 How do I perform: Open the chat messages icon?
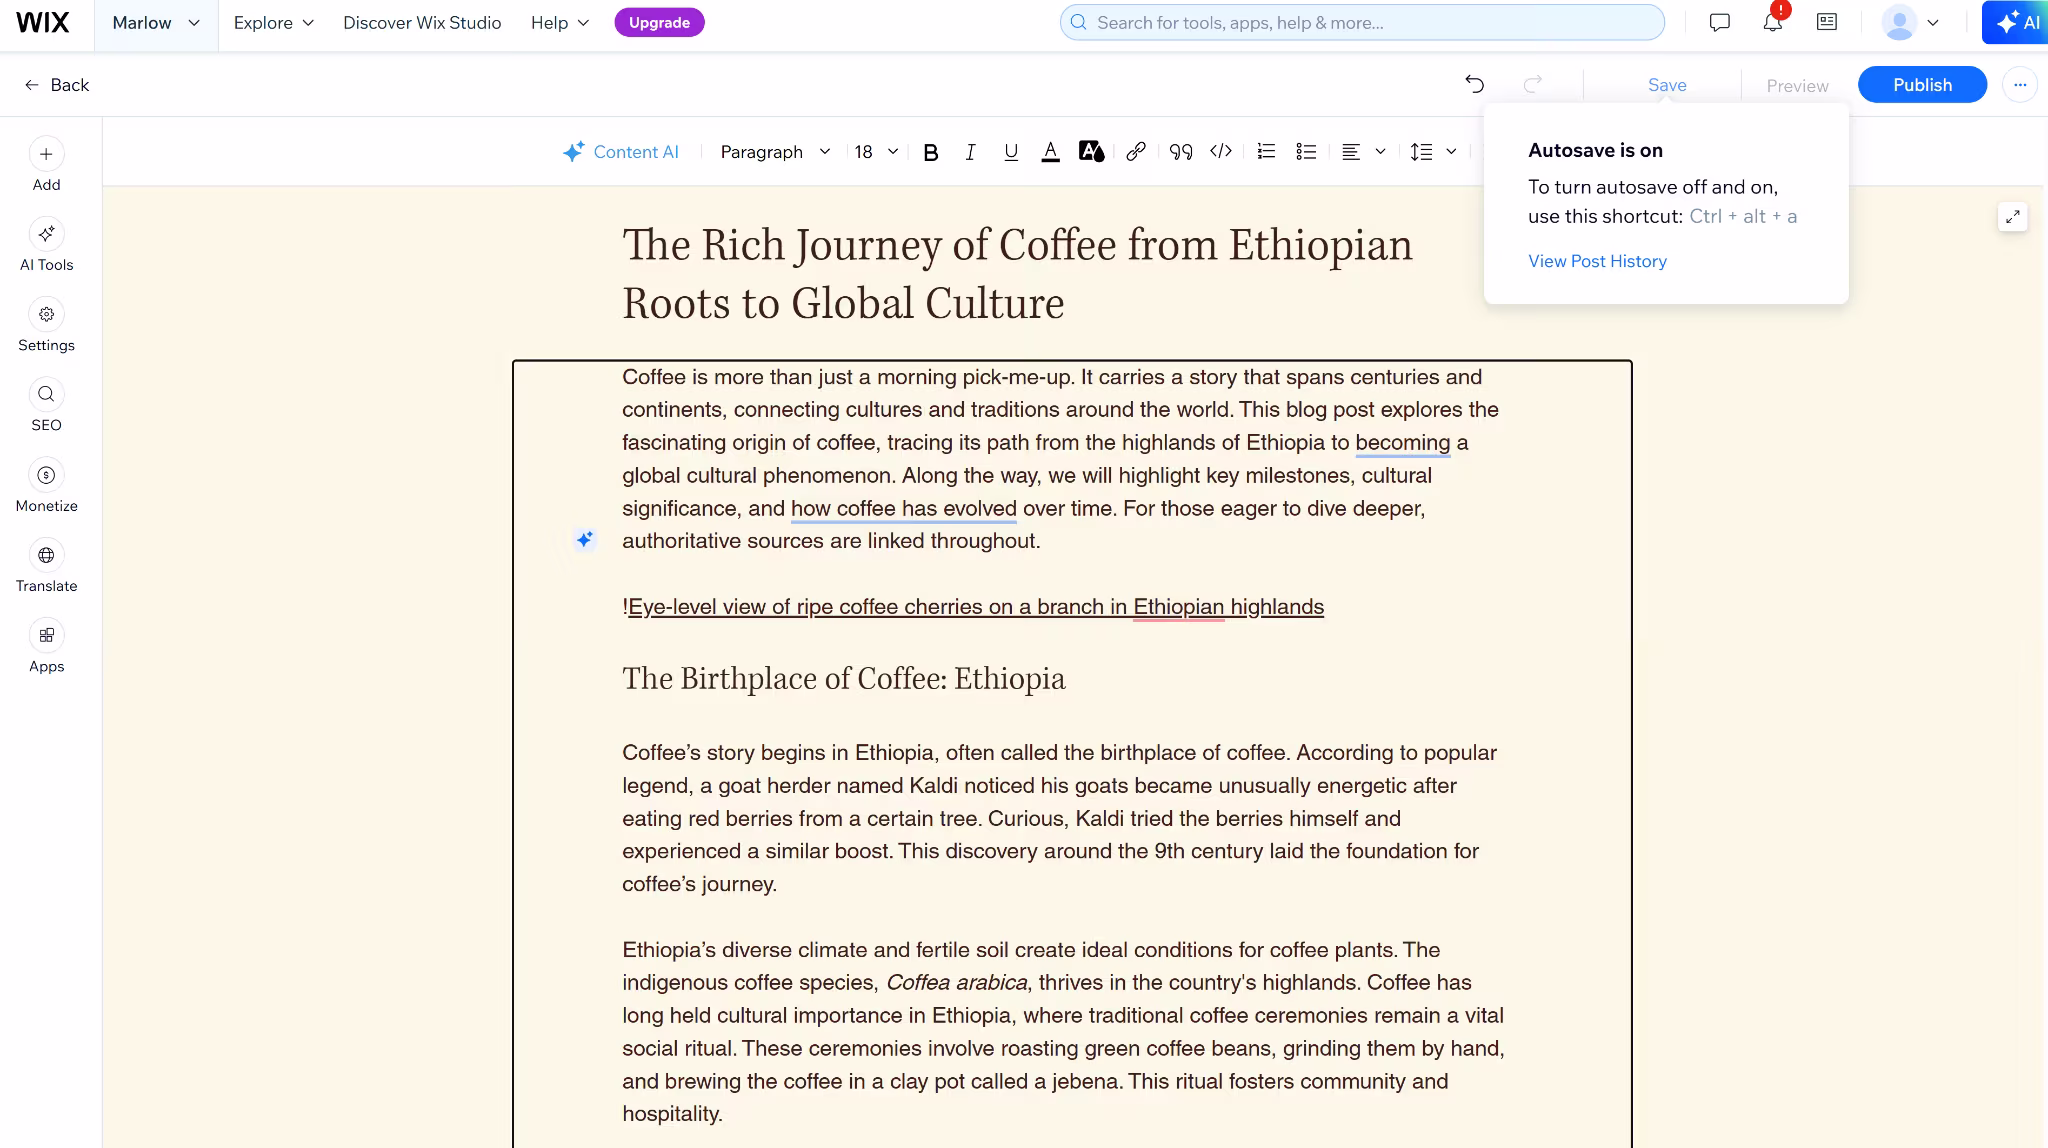coord(1719,22)
